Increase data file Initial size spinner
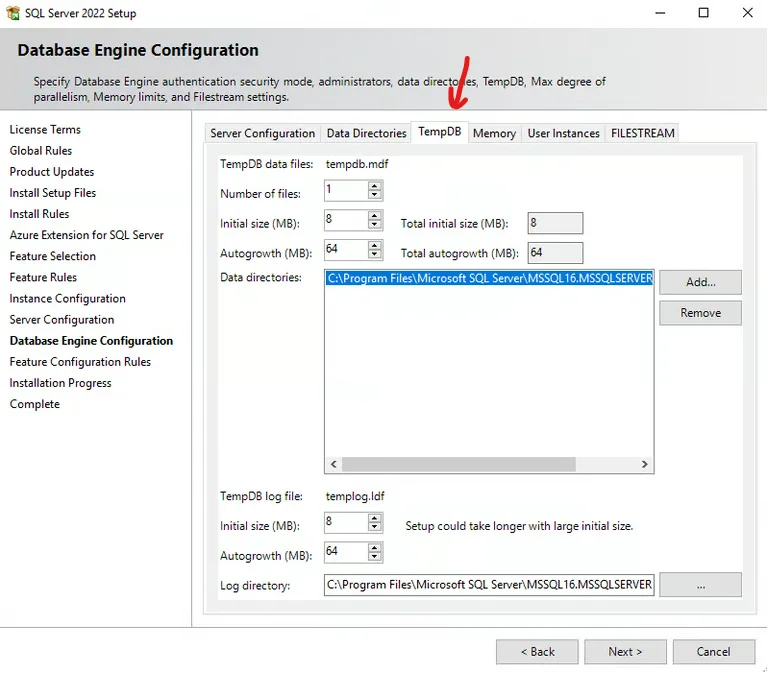Viewport: 773px width, 682px height. 375,216
